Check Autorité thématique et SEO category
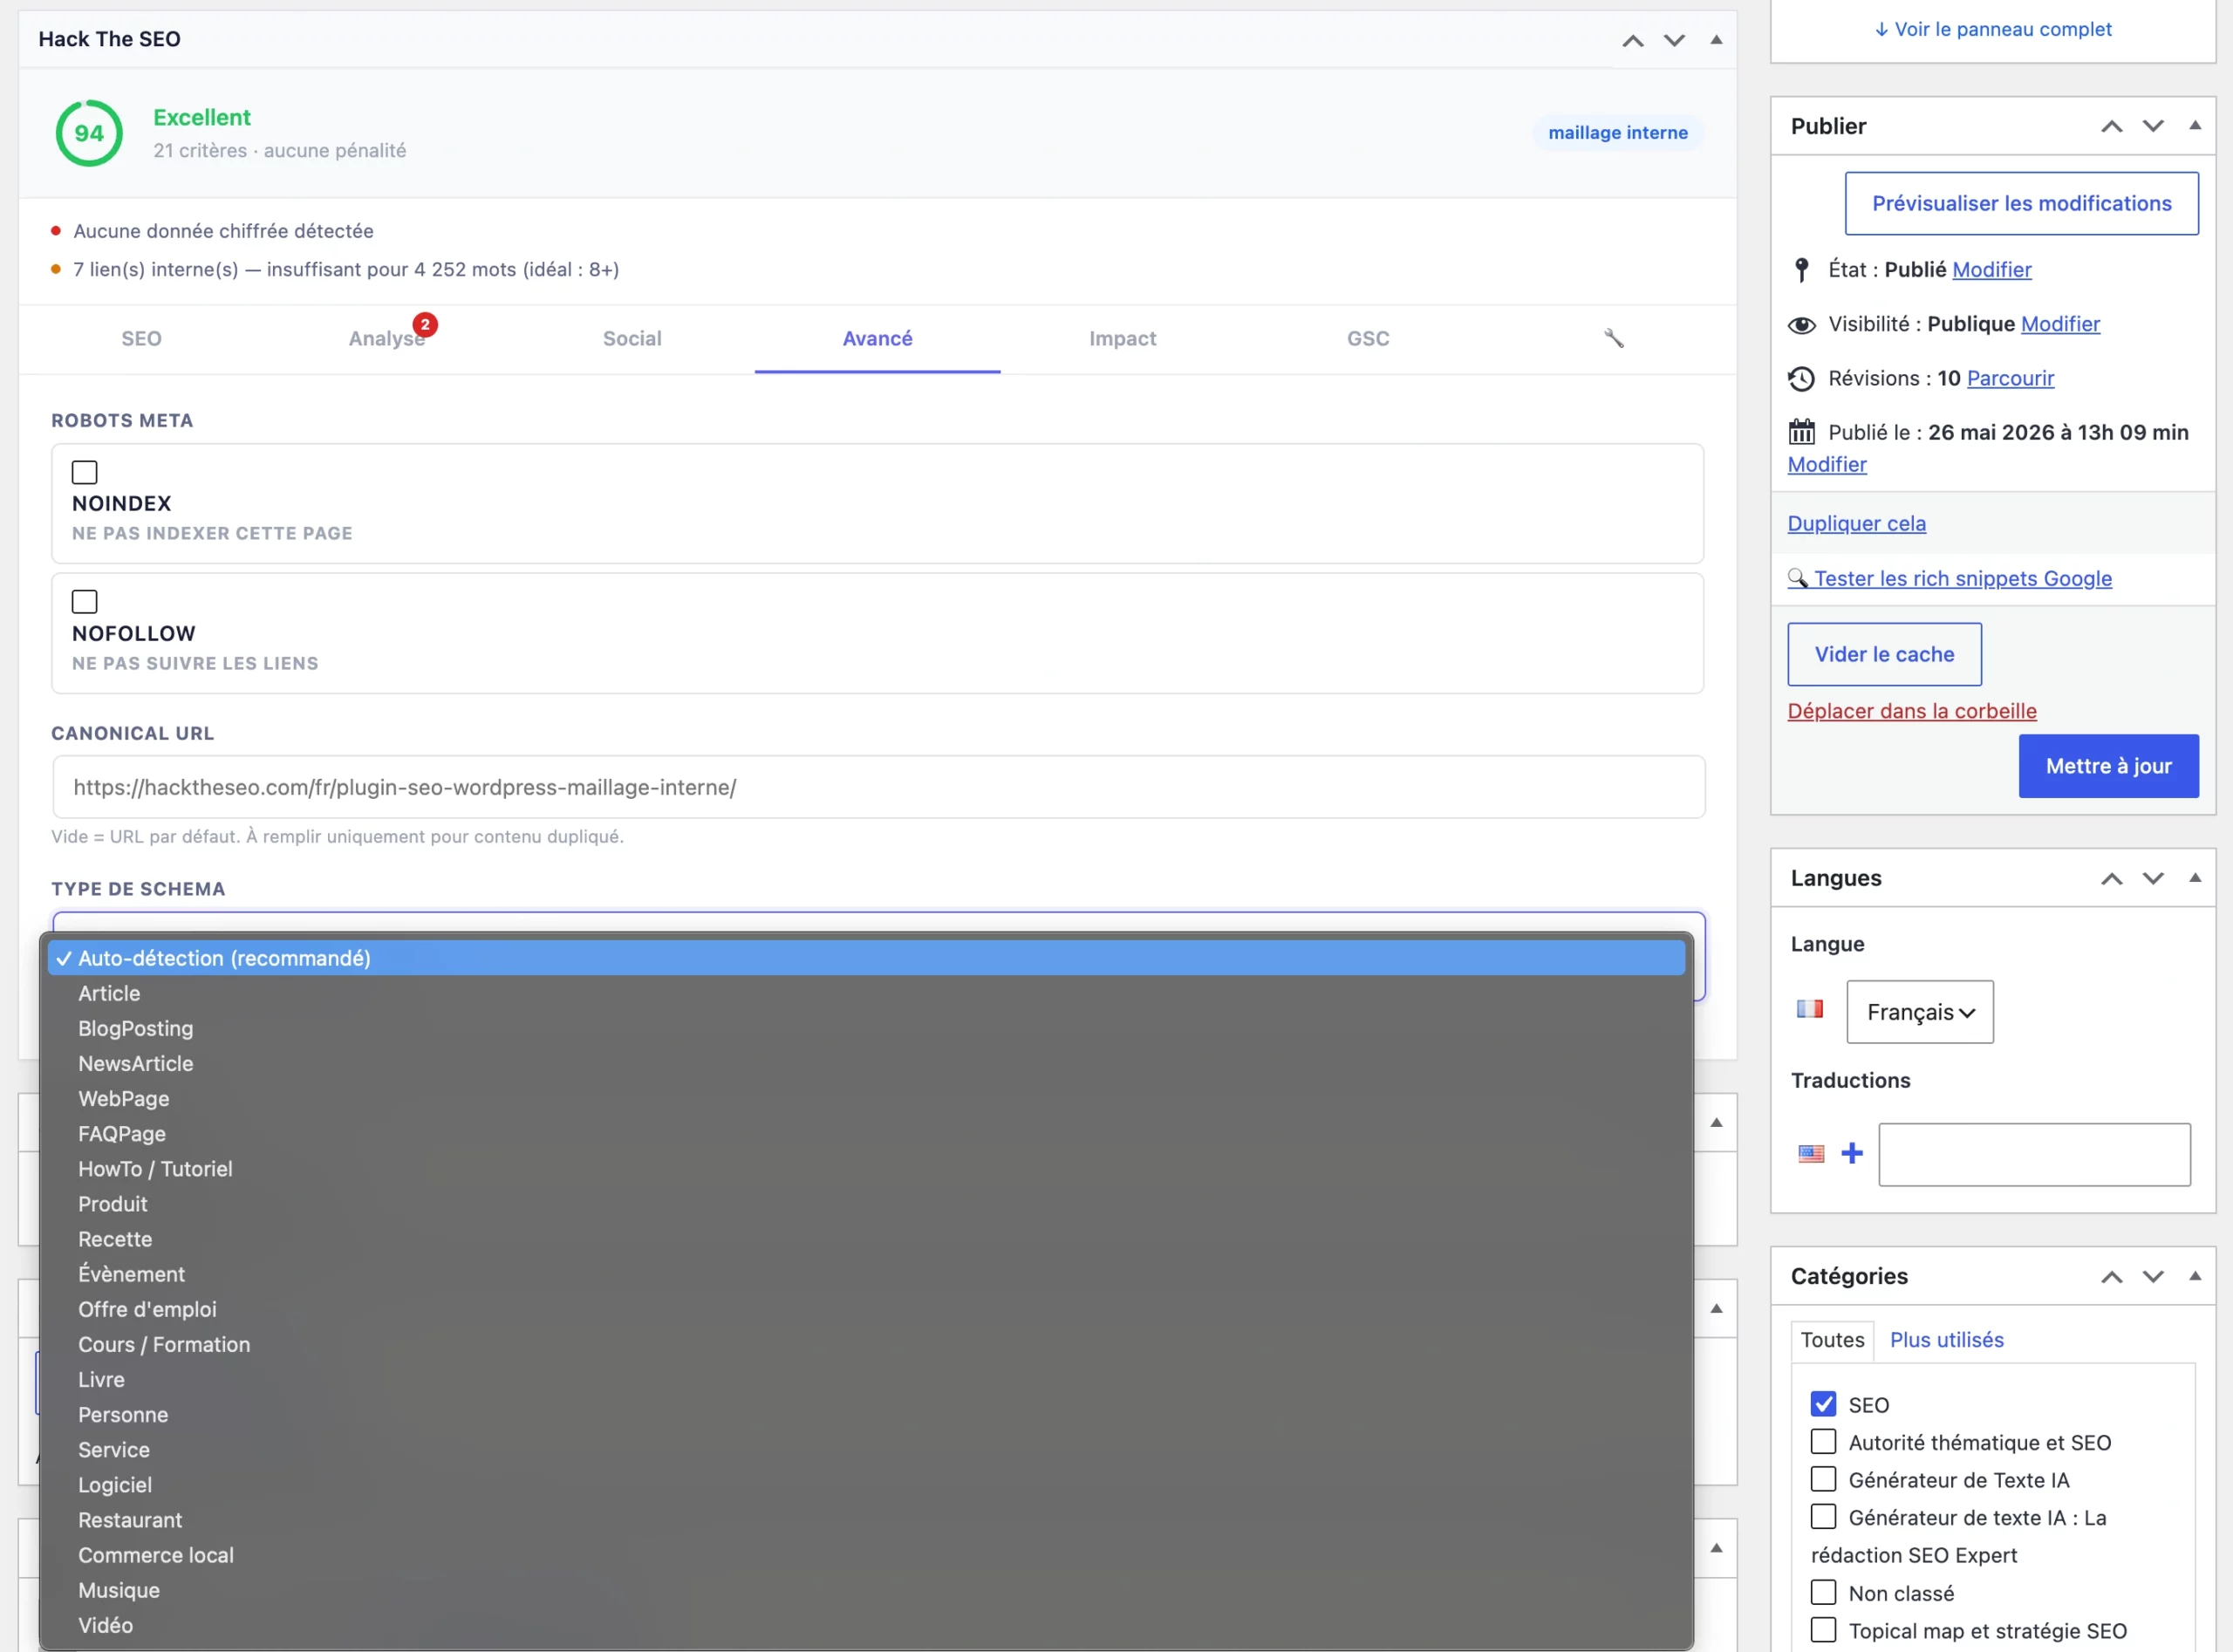Image resolution: width=2233 pixels, height=1652 pixels. [1823, 1441]
